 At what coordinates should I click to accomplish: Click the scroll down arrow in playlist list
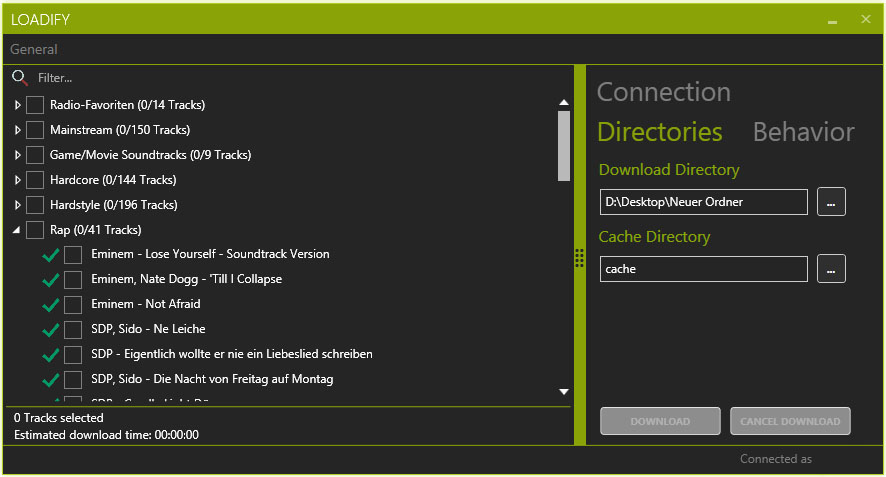point(564,391)
